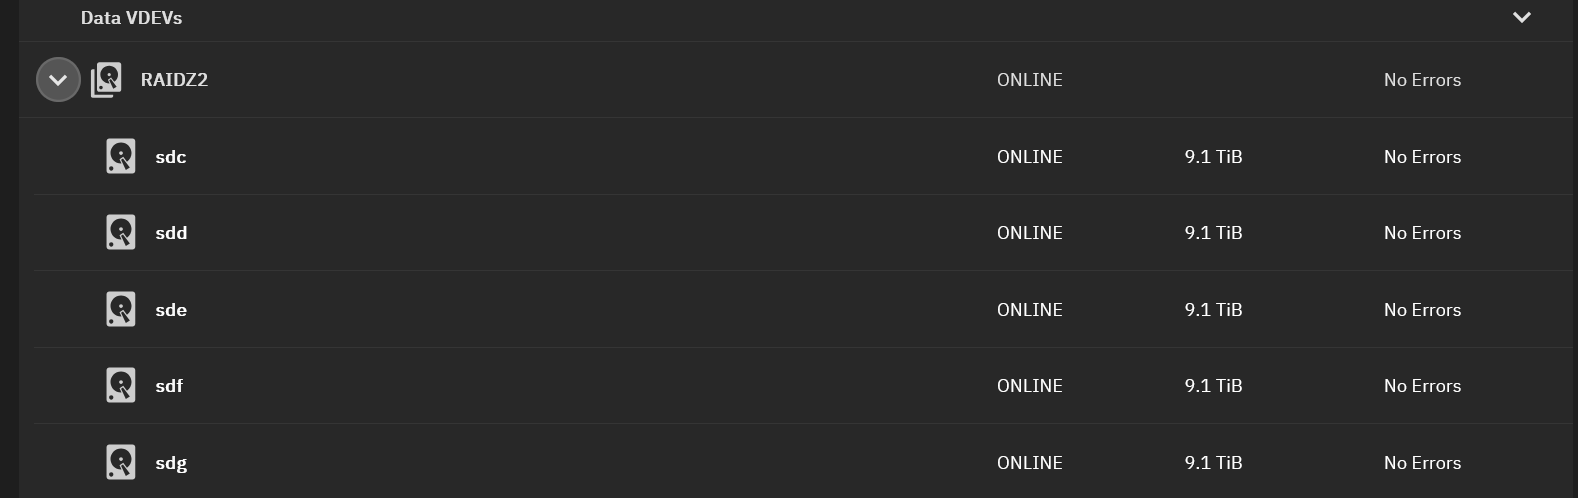Click the sdd disk icon
The image size is (1578, 498).
pyautogui.click(x=121, y=232)
